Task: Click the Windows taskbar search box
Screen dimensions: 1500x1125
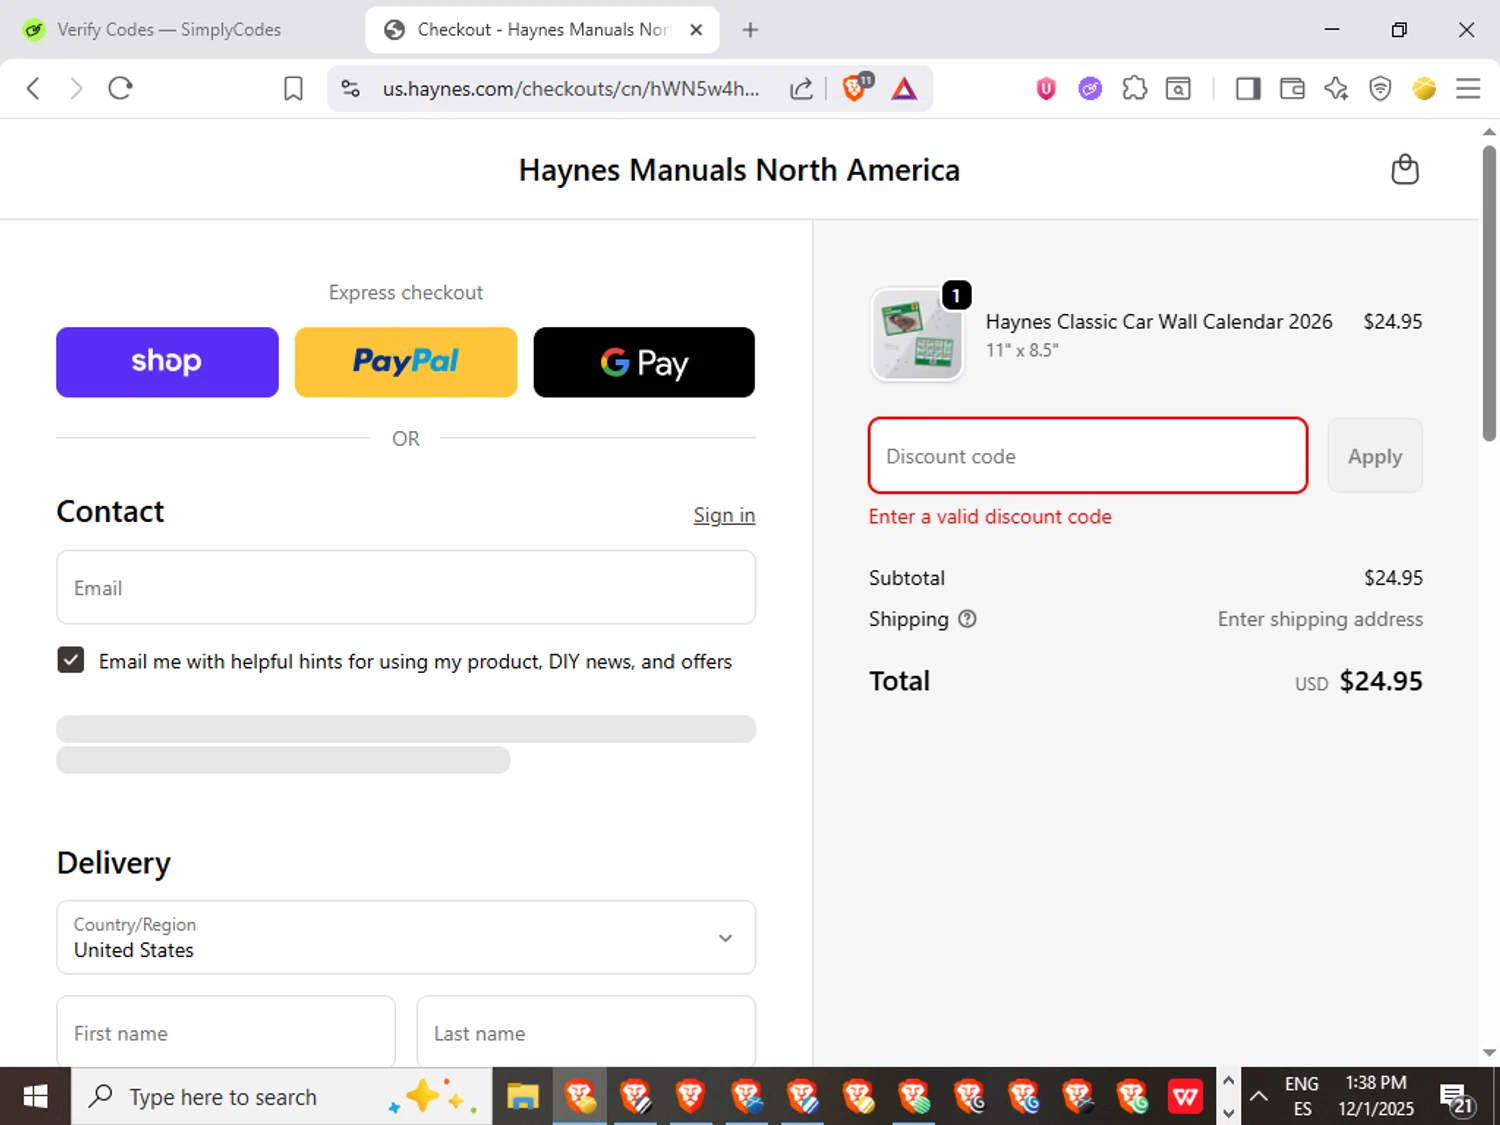Action: (x=281, y=1097)
